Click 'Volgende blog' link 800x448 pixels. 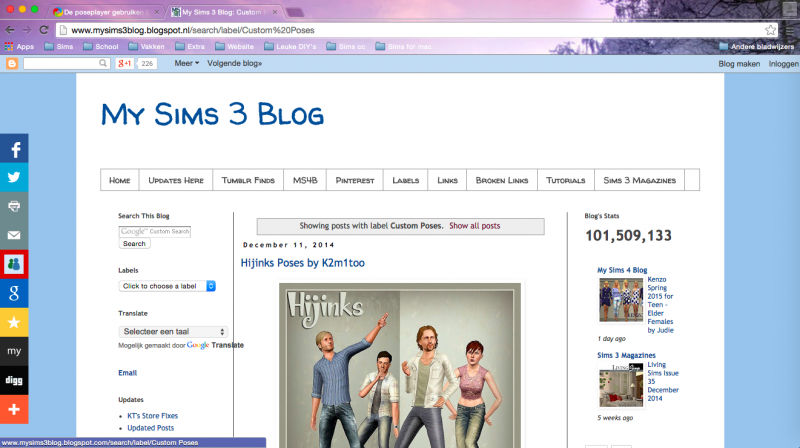tap(235, 63)
